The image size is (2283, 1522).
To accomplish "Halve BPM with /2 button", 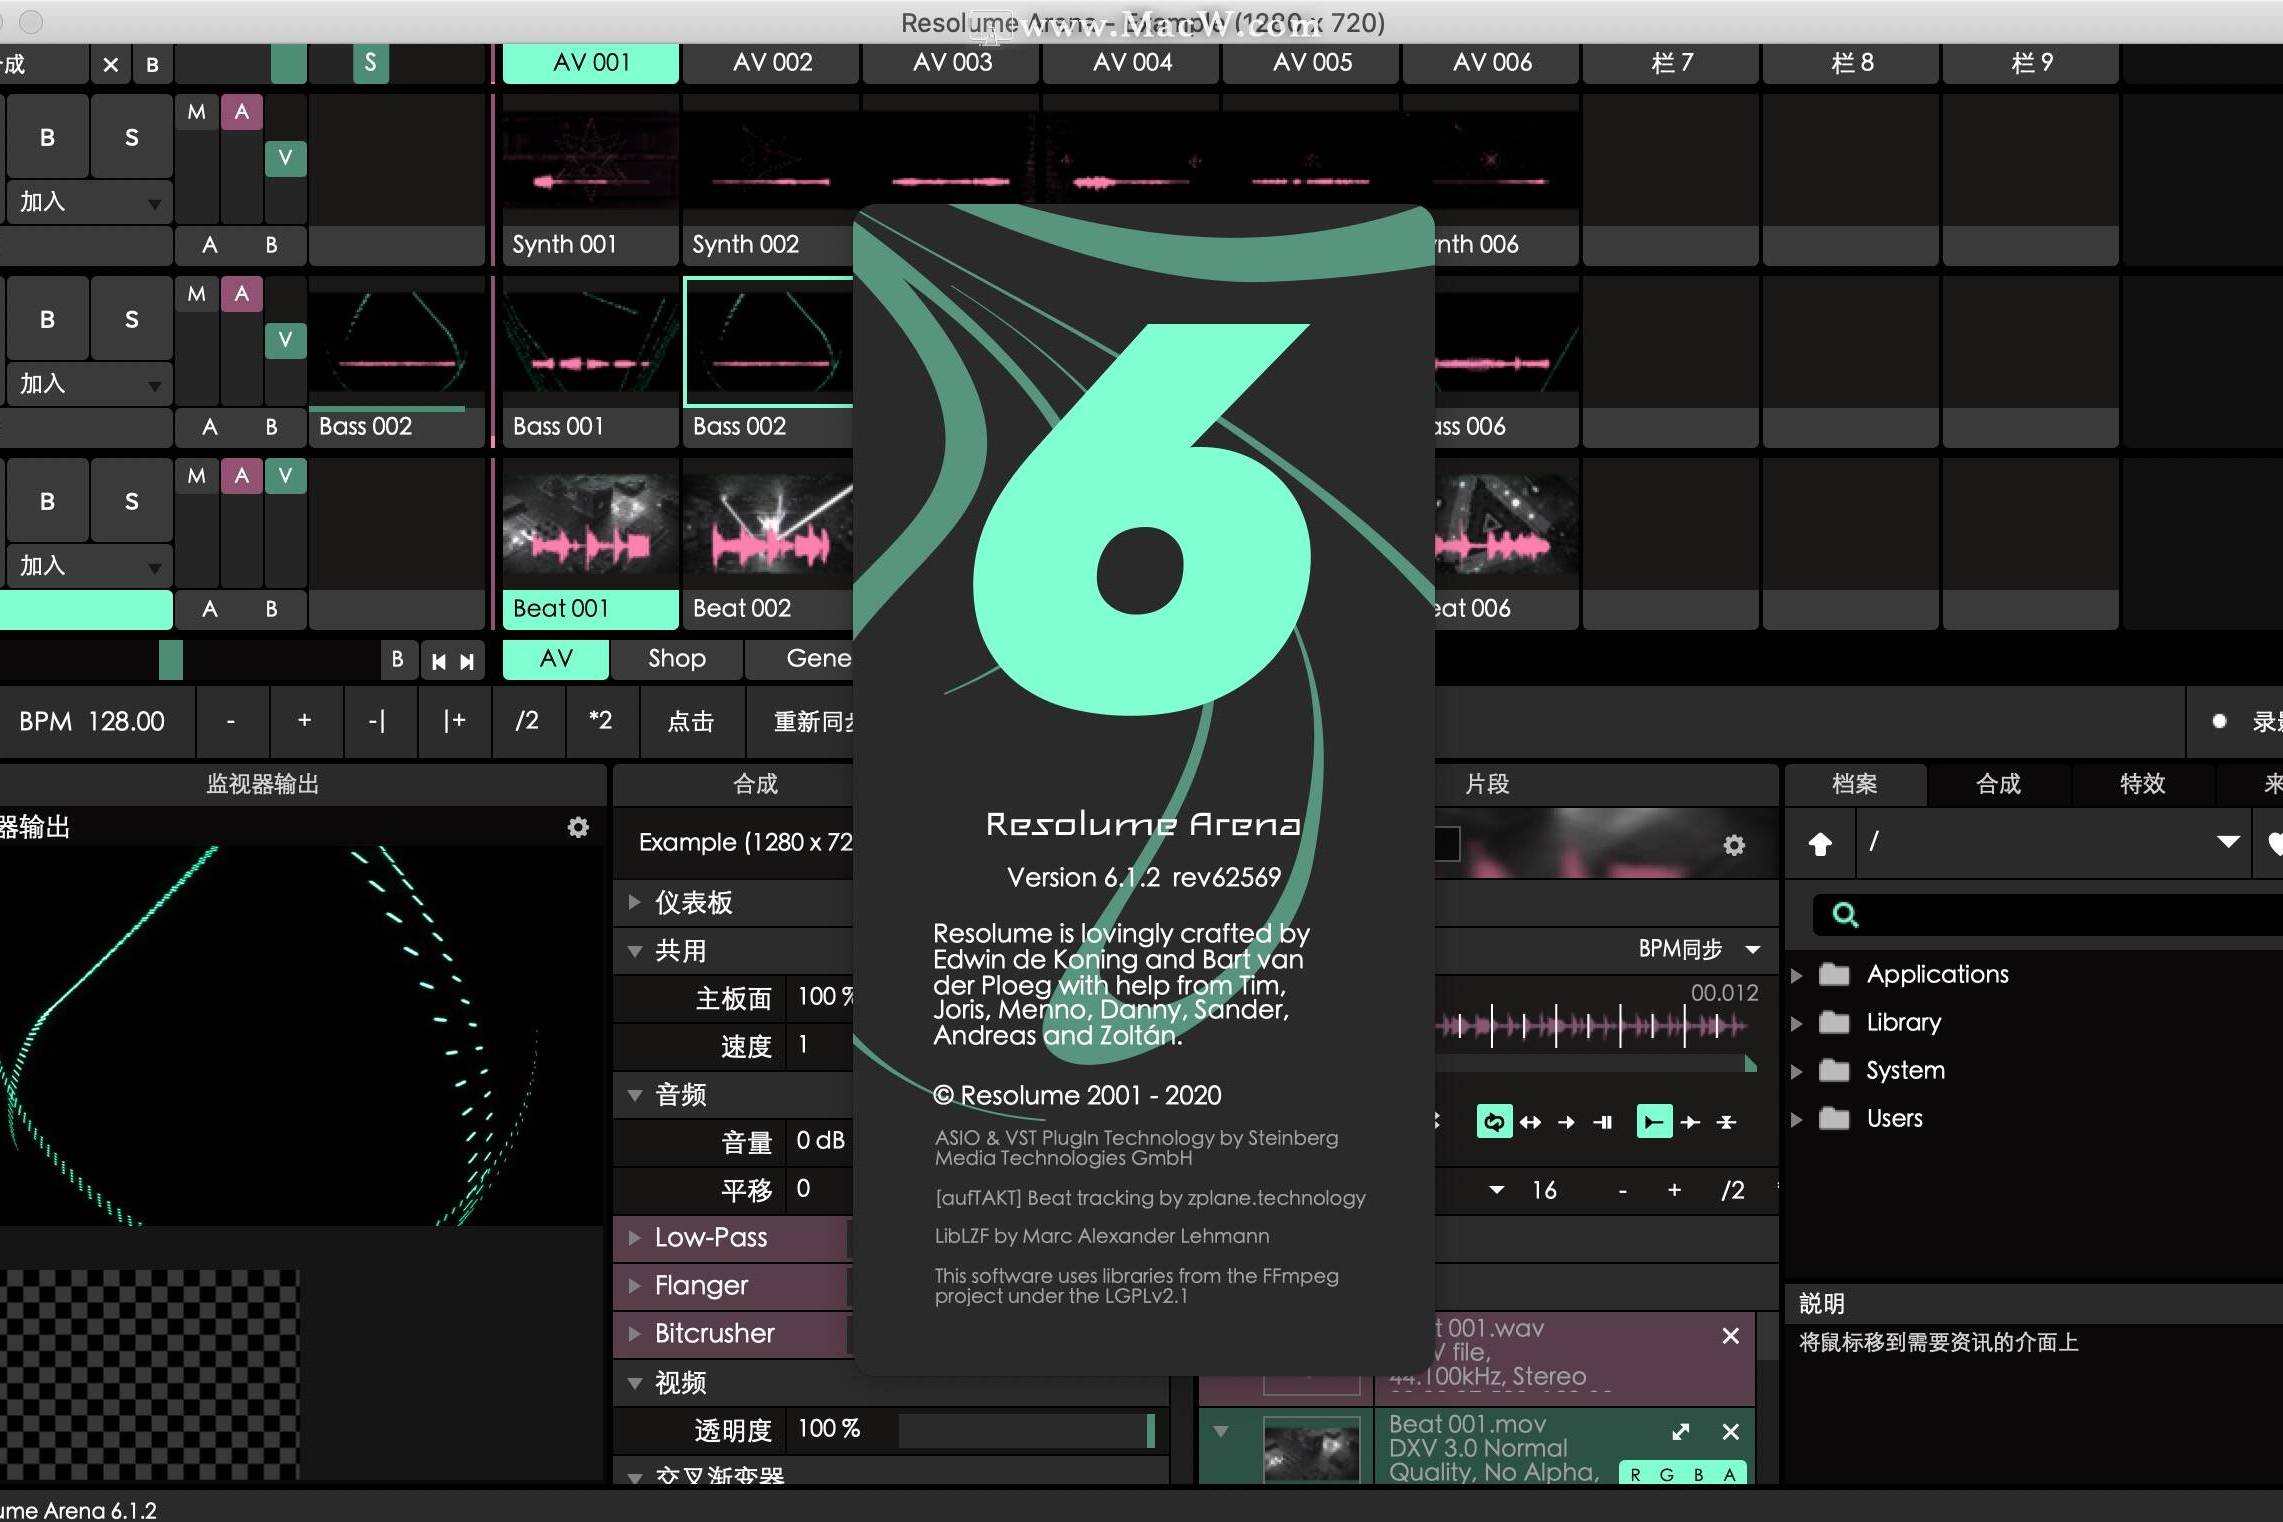I will (527, 721).
